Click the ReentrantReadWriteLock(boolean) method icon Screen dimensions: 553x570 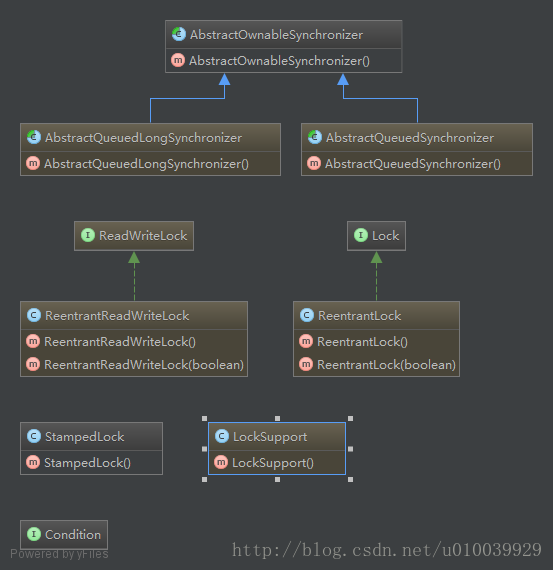(x=33, y=364)
